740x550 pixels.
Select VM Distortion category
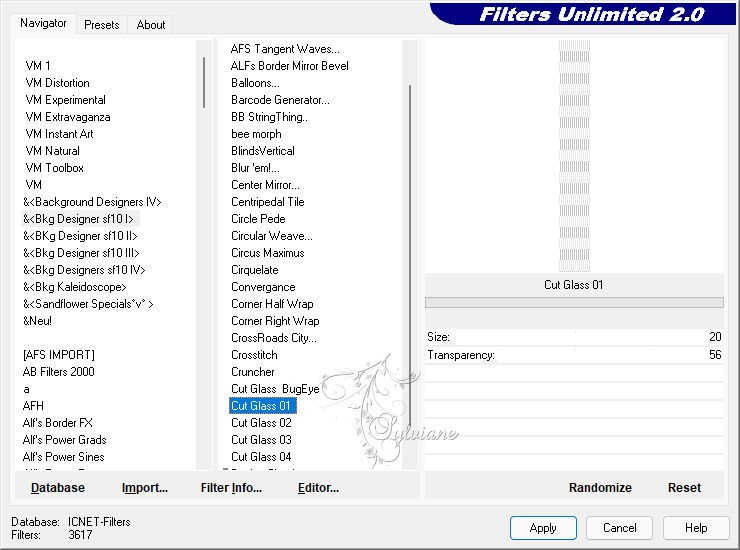[57, 83]
